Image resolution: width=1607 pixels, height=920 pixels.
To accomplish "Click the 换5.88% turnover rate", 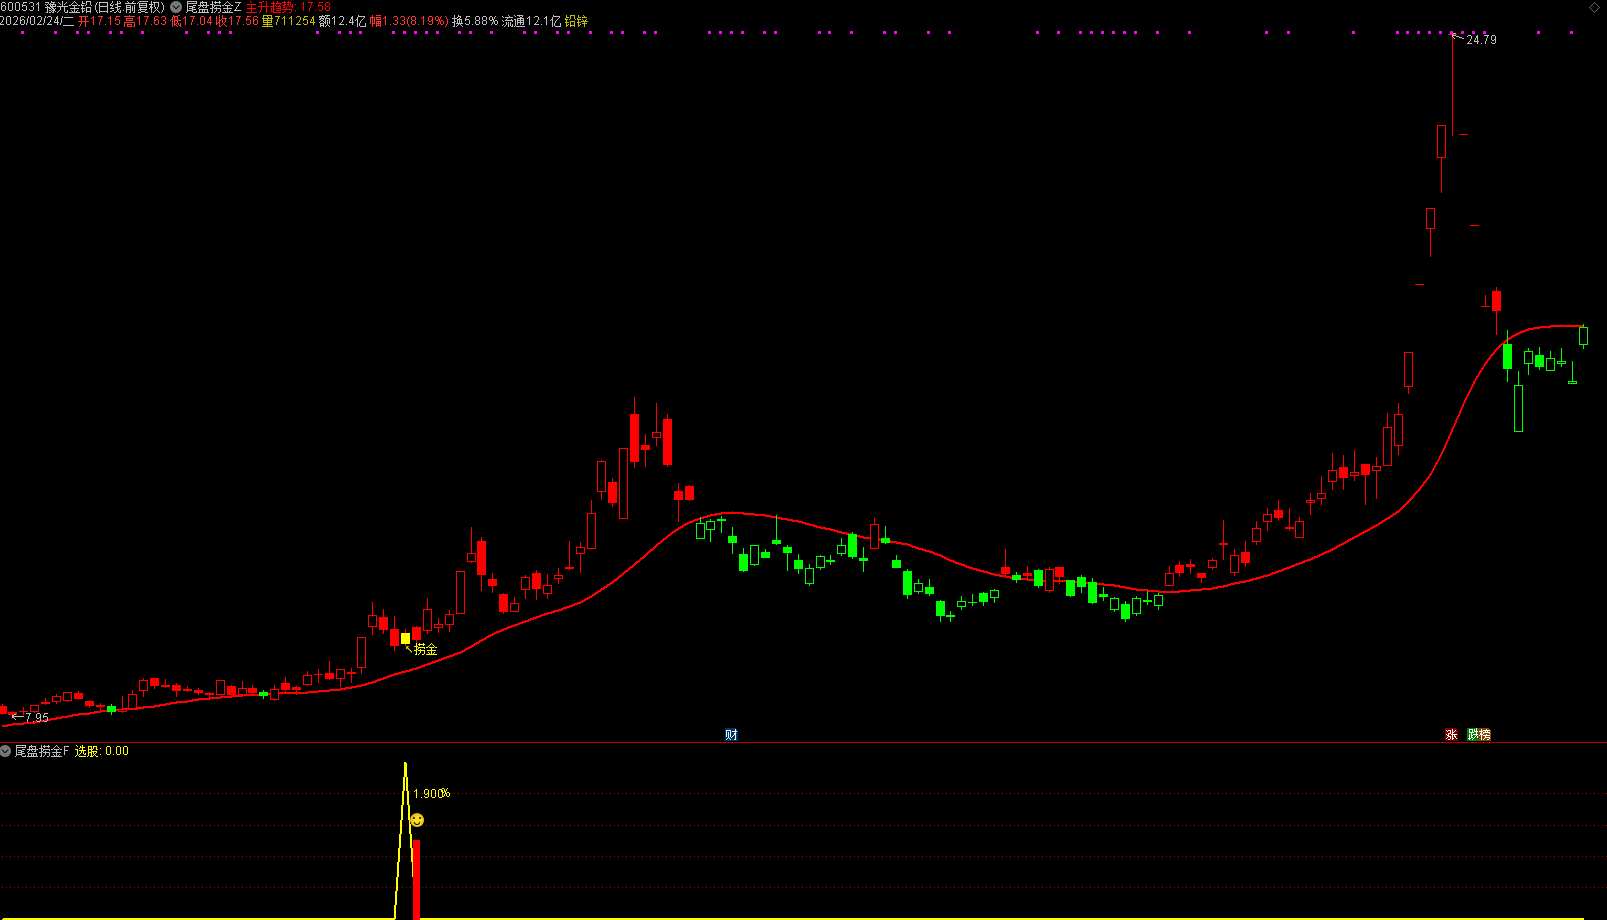I will 475,21.
